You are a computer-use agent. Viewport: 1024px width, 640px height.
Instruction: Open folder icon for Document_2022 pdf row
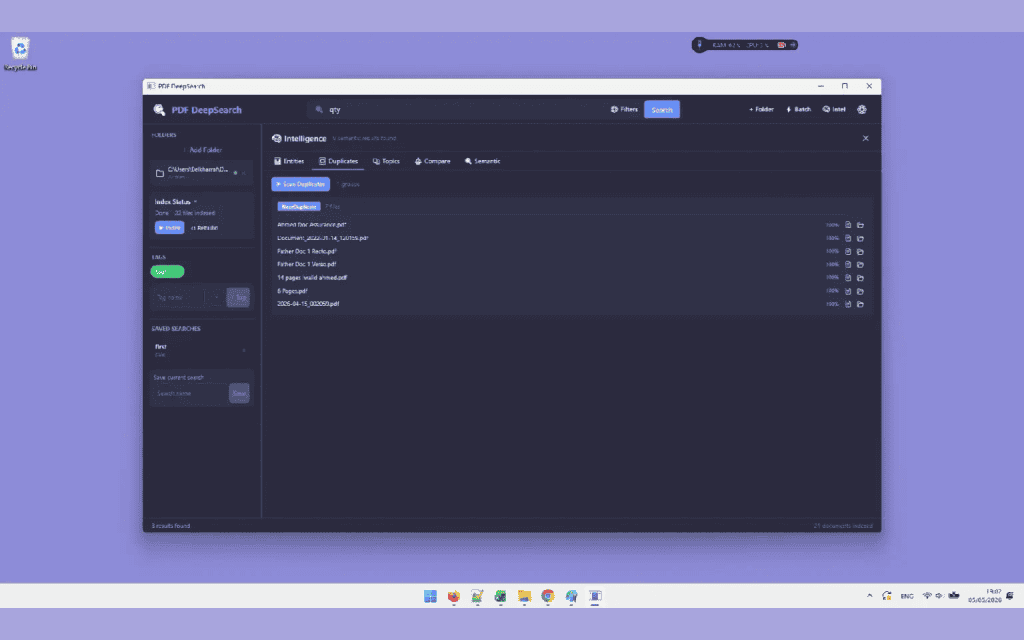[860, 238]
